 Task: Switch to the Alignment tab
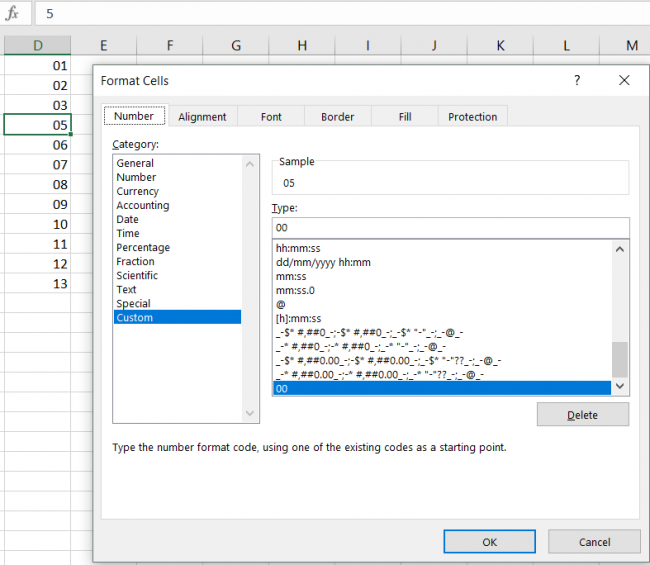(x=202, y=117)
